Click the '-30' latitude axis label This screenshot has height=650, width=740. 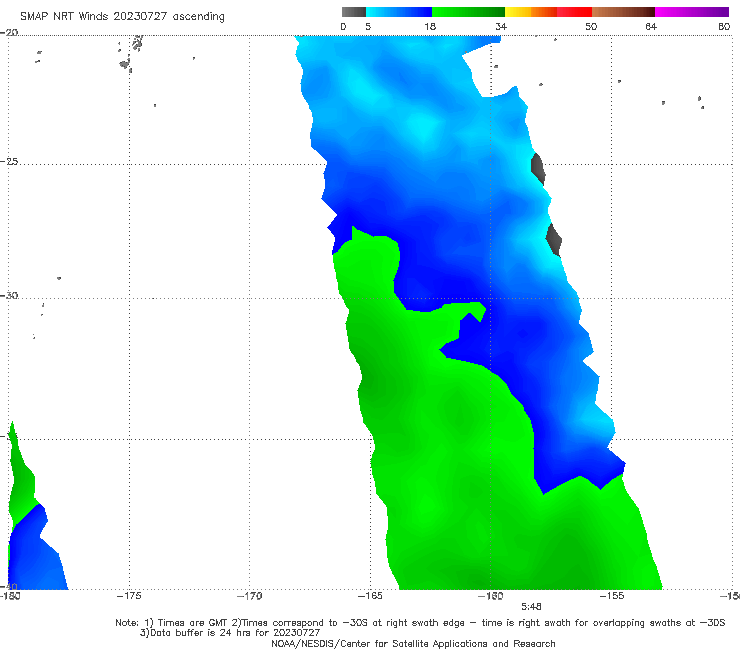pyautogui.click(x=9, y=296)
